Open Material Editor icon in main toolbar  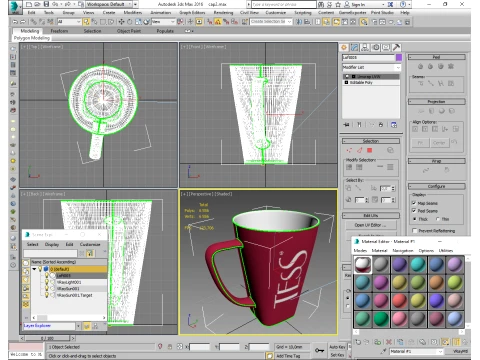(x=364, y=22)
